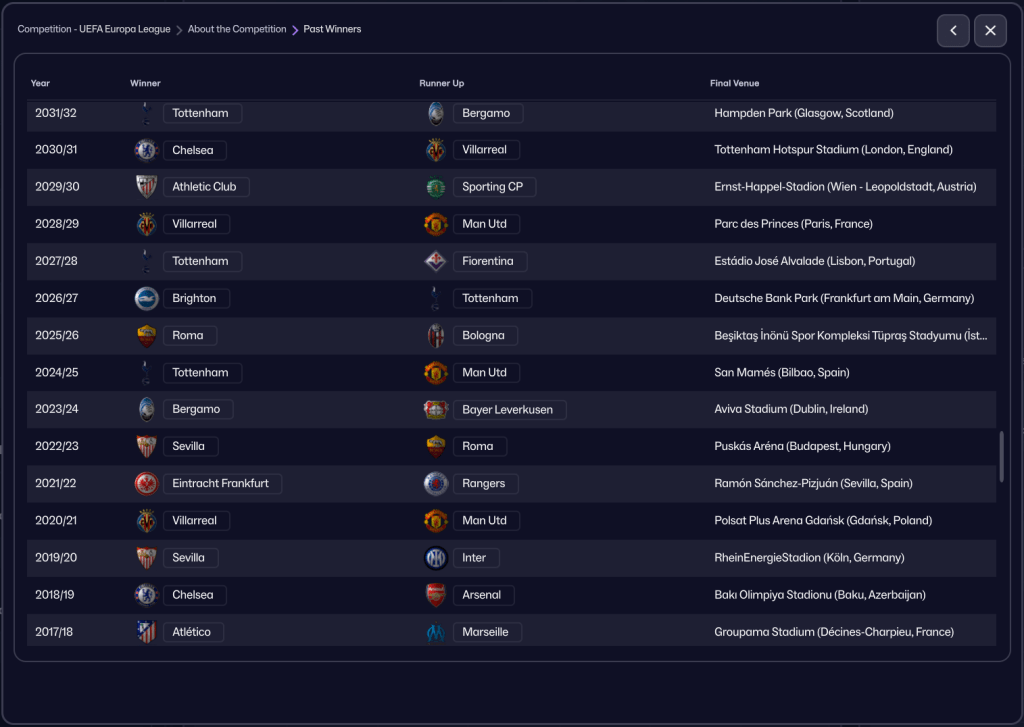Click the Fiorentina crest icon

(x=436, y=261)
